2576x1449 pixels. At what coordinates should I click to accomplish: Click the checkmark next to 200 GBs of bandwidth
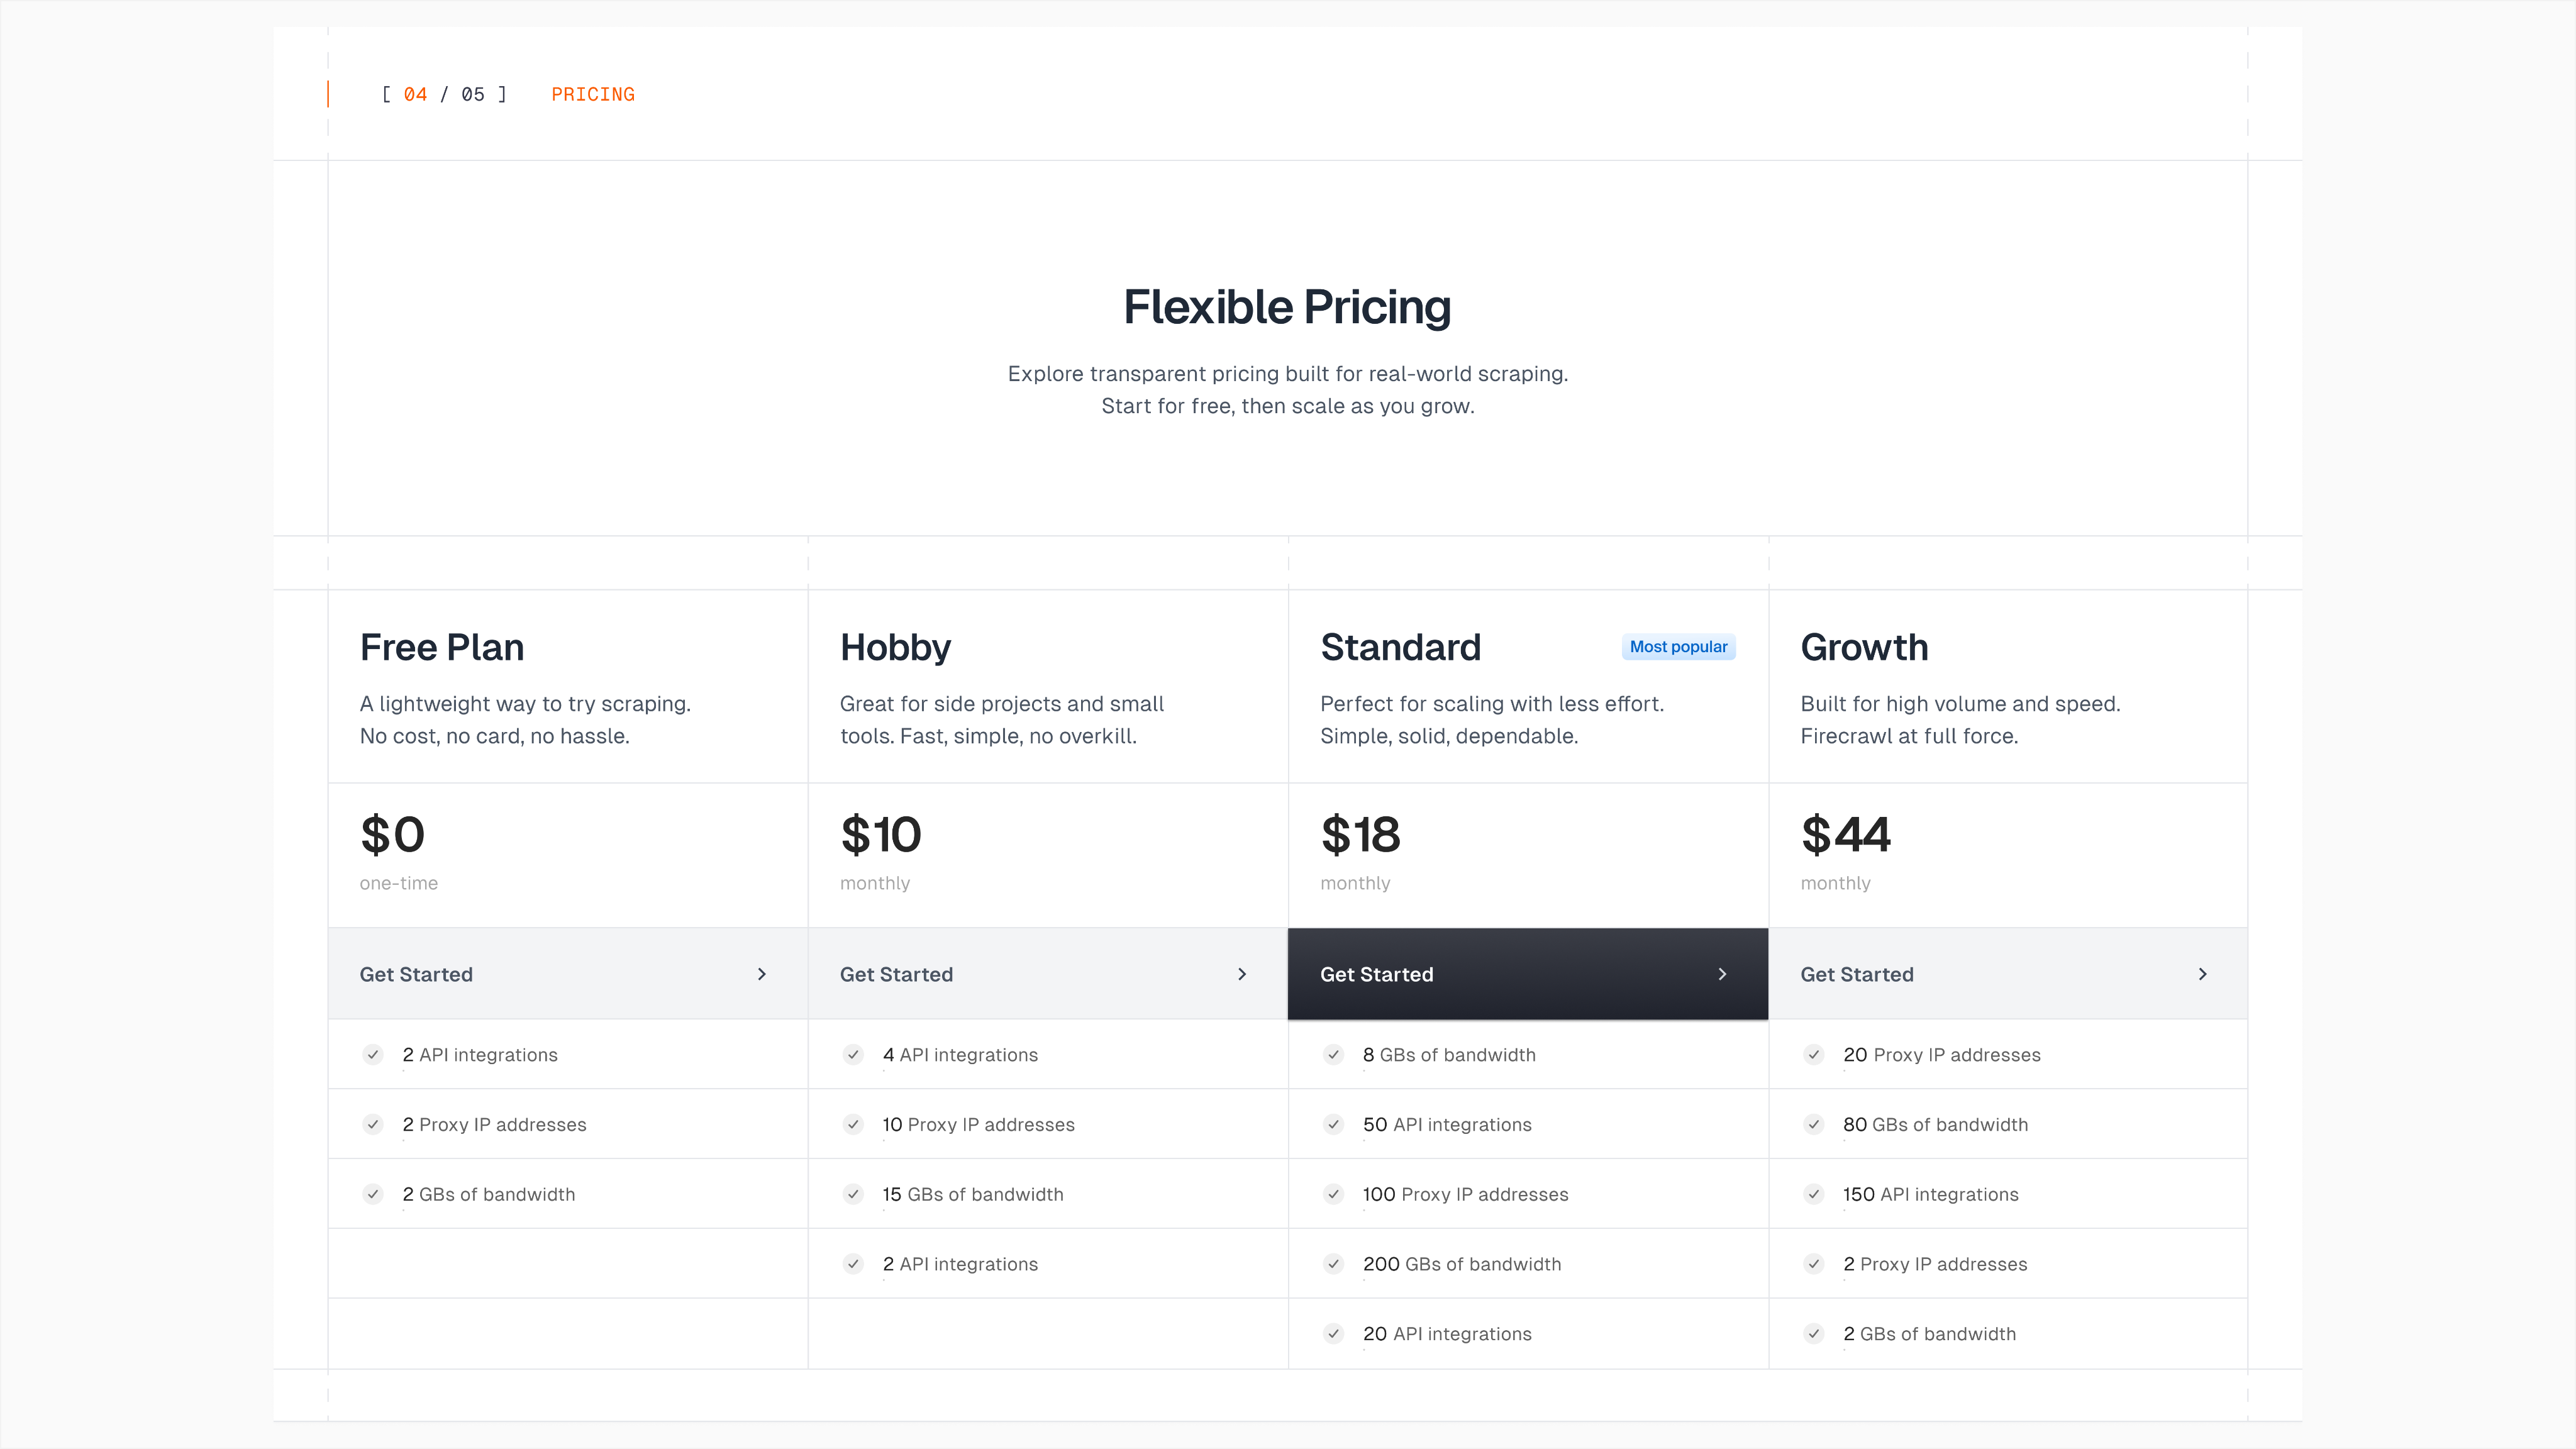pyautogui.click(x=1333, y=1264)
